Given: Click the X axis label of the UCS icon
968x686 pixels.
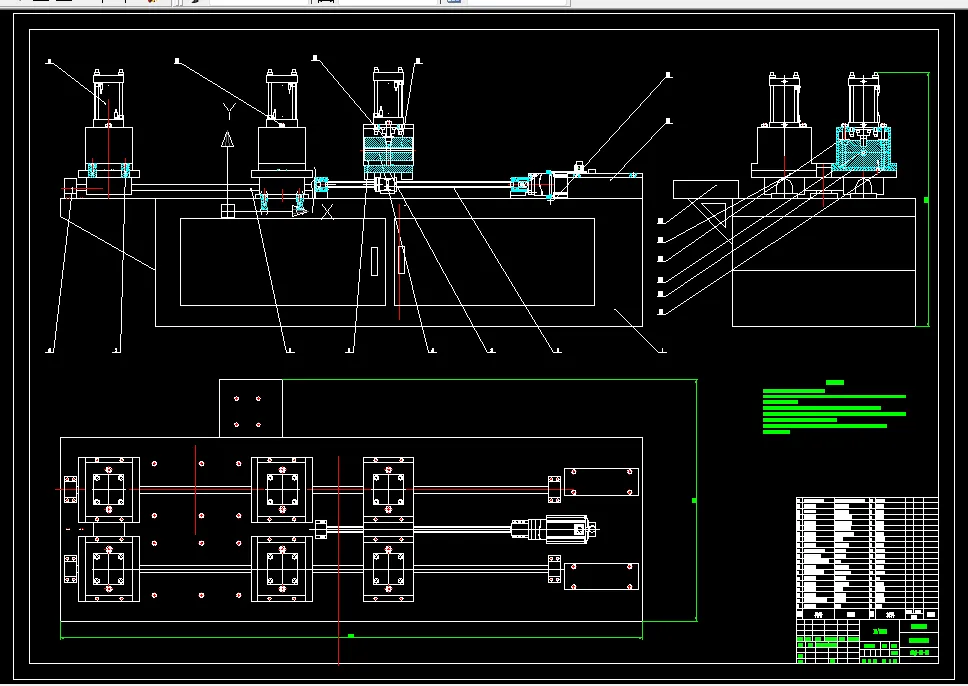Looking at the screenshot, I should 327,212.
